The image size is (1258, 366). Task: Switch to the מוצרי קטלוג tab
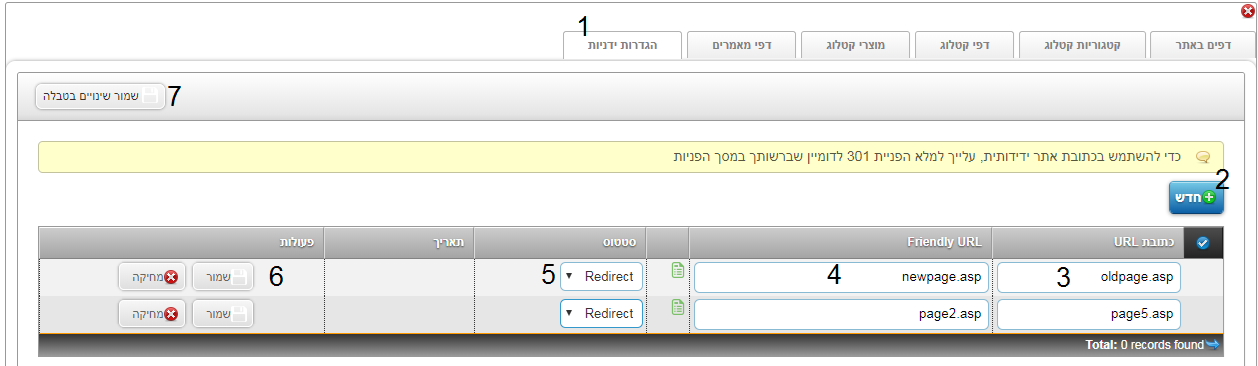click(854, 45)
